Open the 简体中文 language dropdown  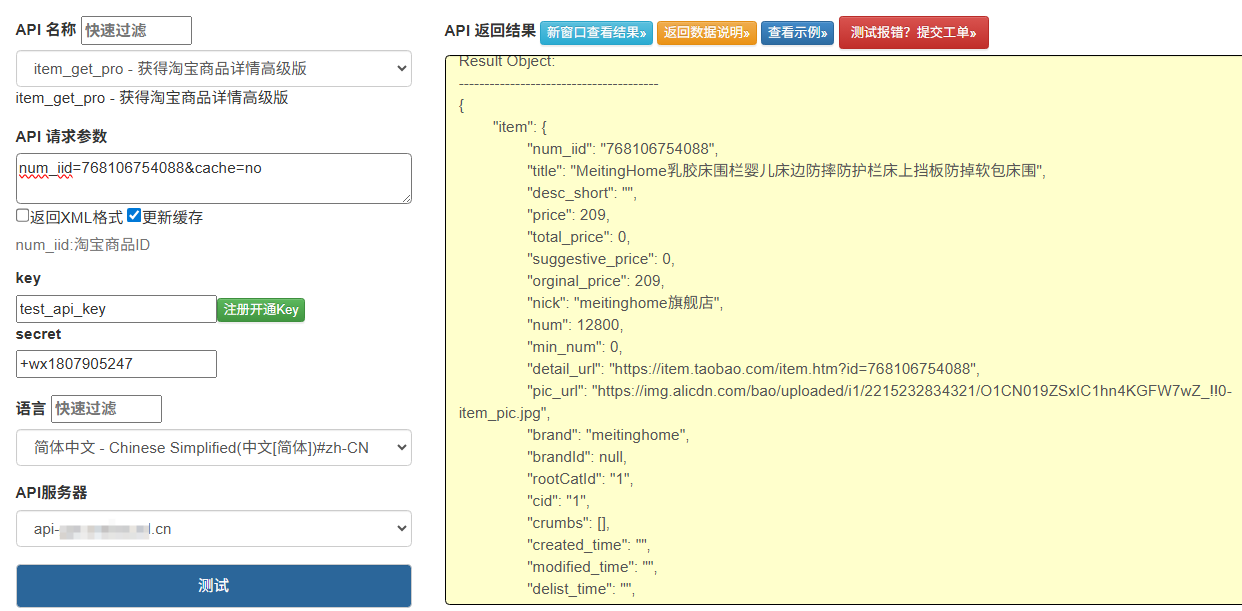point(214,448)
